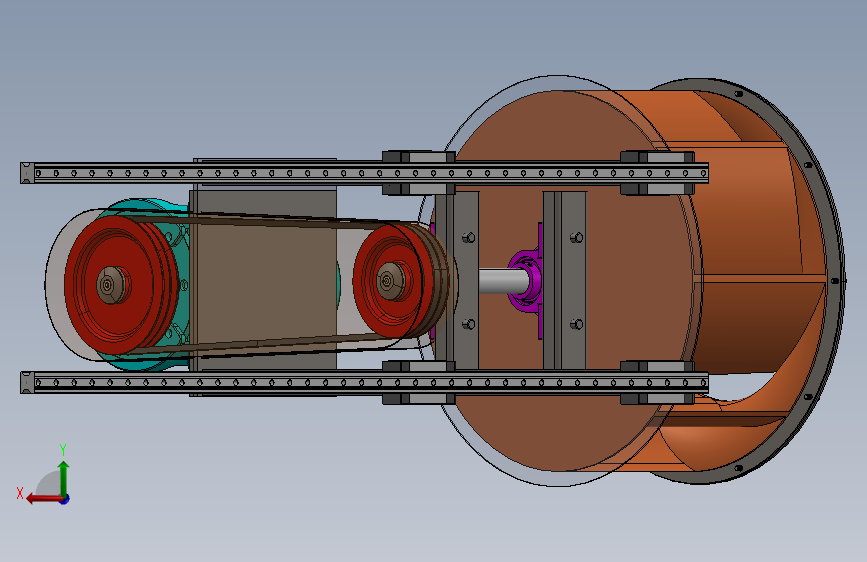
Task: Click the green Y label of the triad
Action: (x=63, y=449)
